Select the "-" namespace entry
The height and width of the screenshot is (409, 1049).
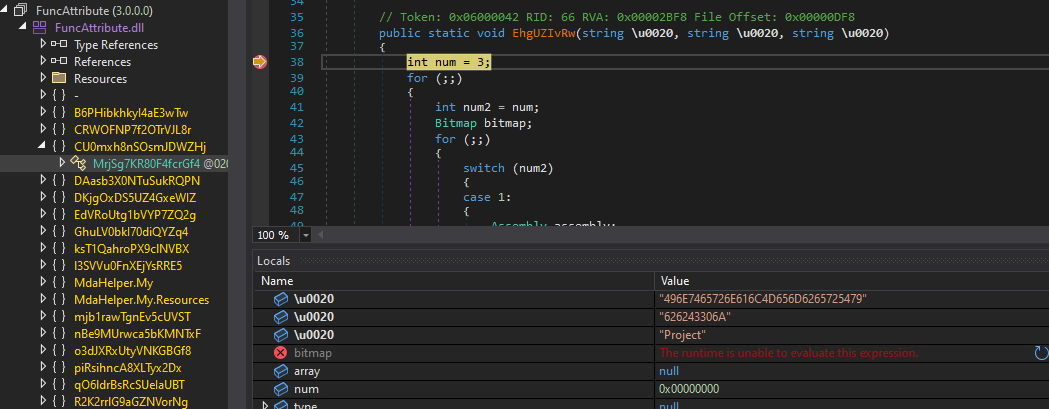coord(76,96)
